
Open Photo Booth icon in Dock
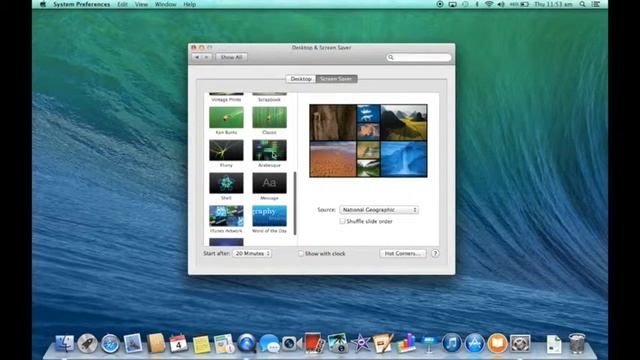(314, 343)
